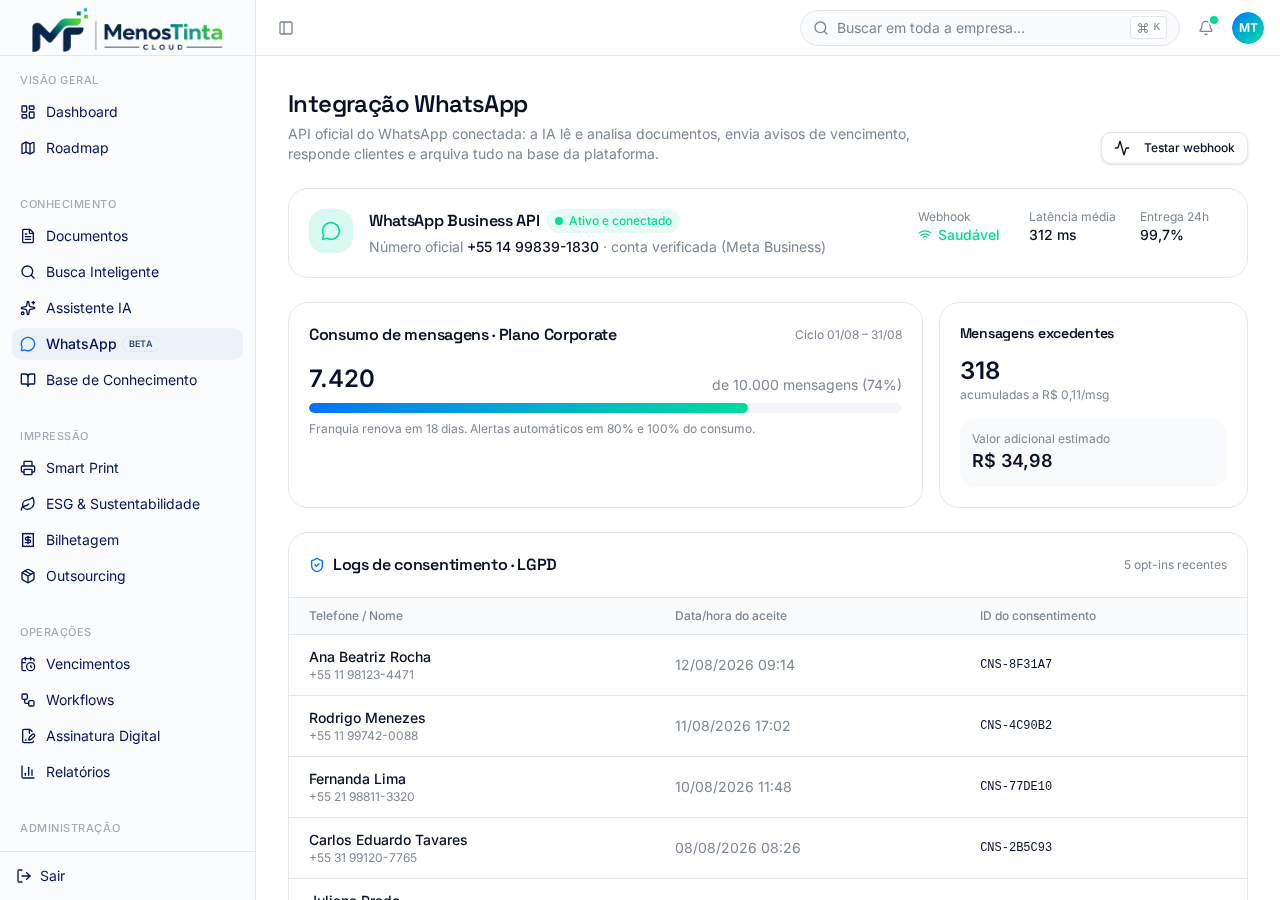This screenshot has height=900, width=1280.
Task: Click the LGPD shield check icon
Action: point(317,565)
